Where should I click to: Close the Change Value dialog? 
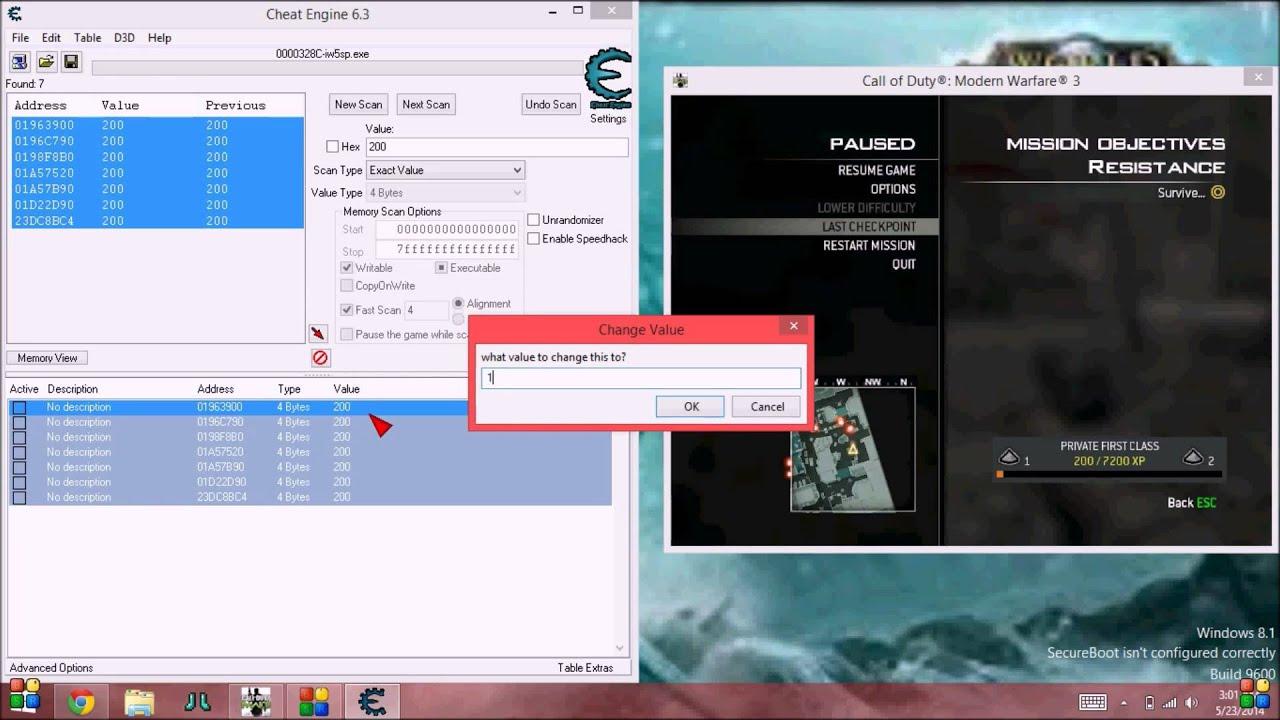(x=793, y=326)
